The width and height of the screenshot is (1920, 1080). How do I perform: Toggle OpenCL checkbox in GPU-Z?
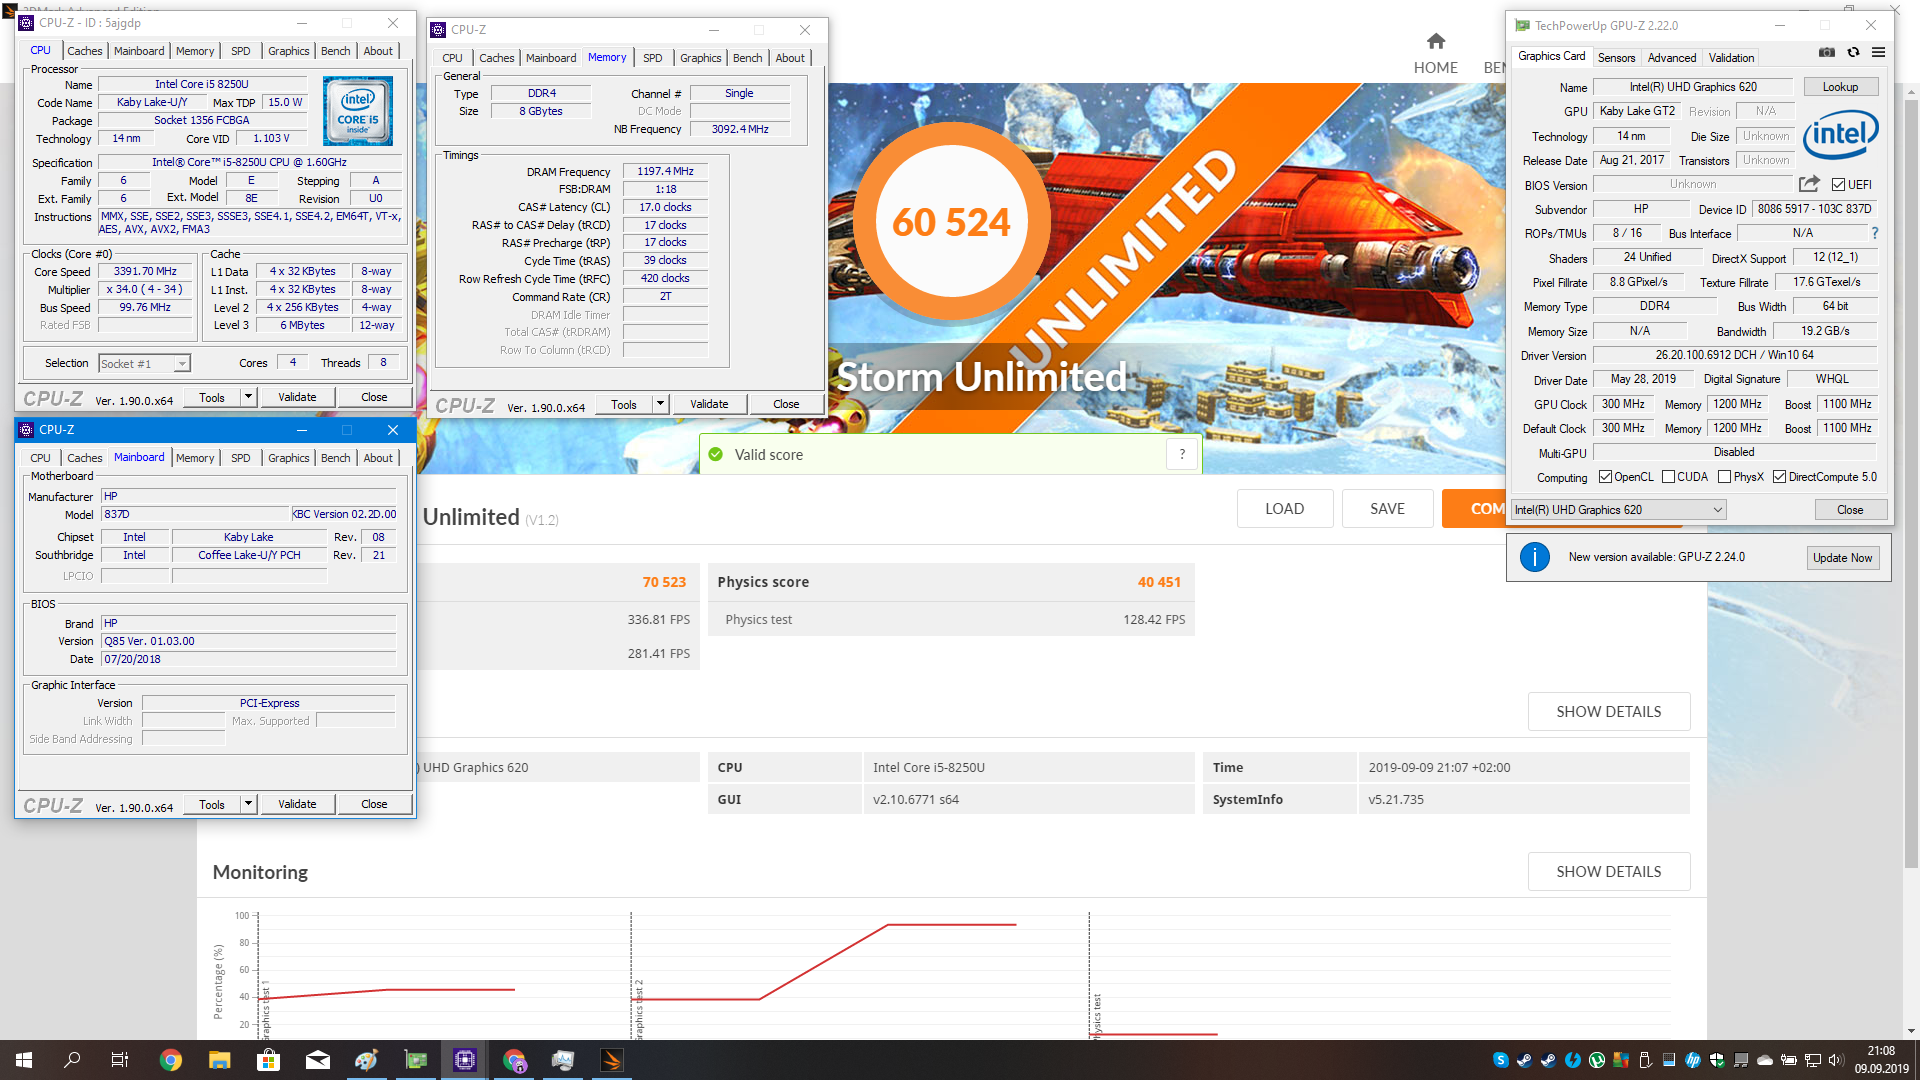coord(1605,477)
